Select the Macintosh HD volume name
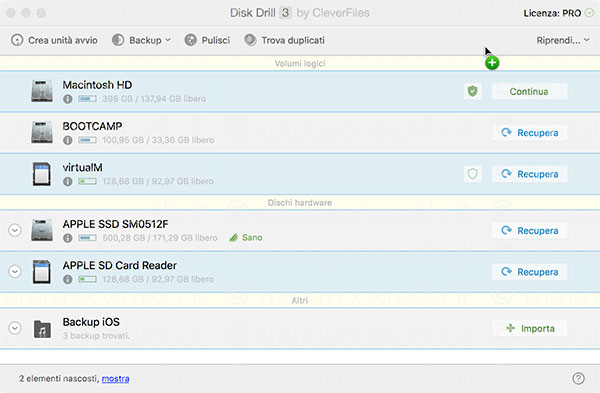 click(x=97, y=85)
